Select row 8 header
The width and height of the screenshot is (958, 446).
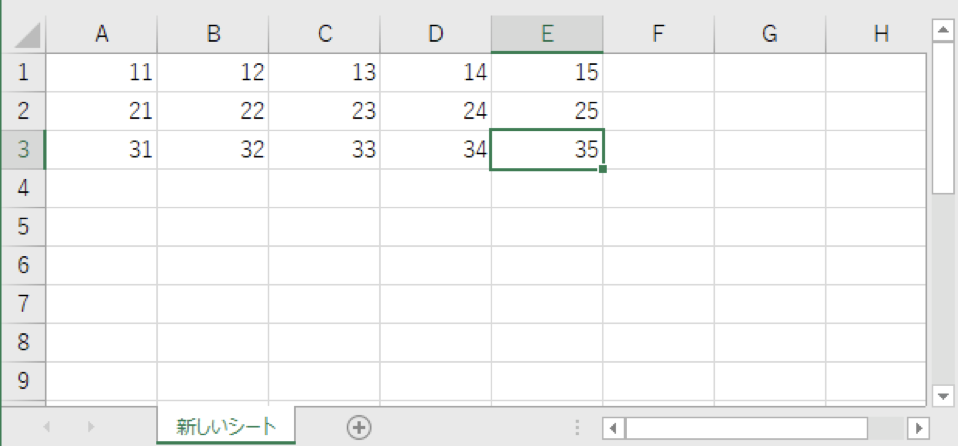pos(23,342)
